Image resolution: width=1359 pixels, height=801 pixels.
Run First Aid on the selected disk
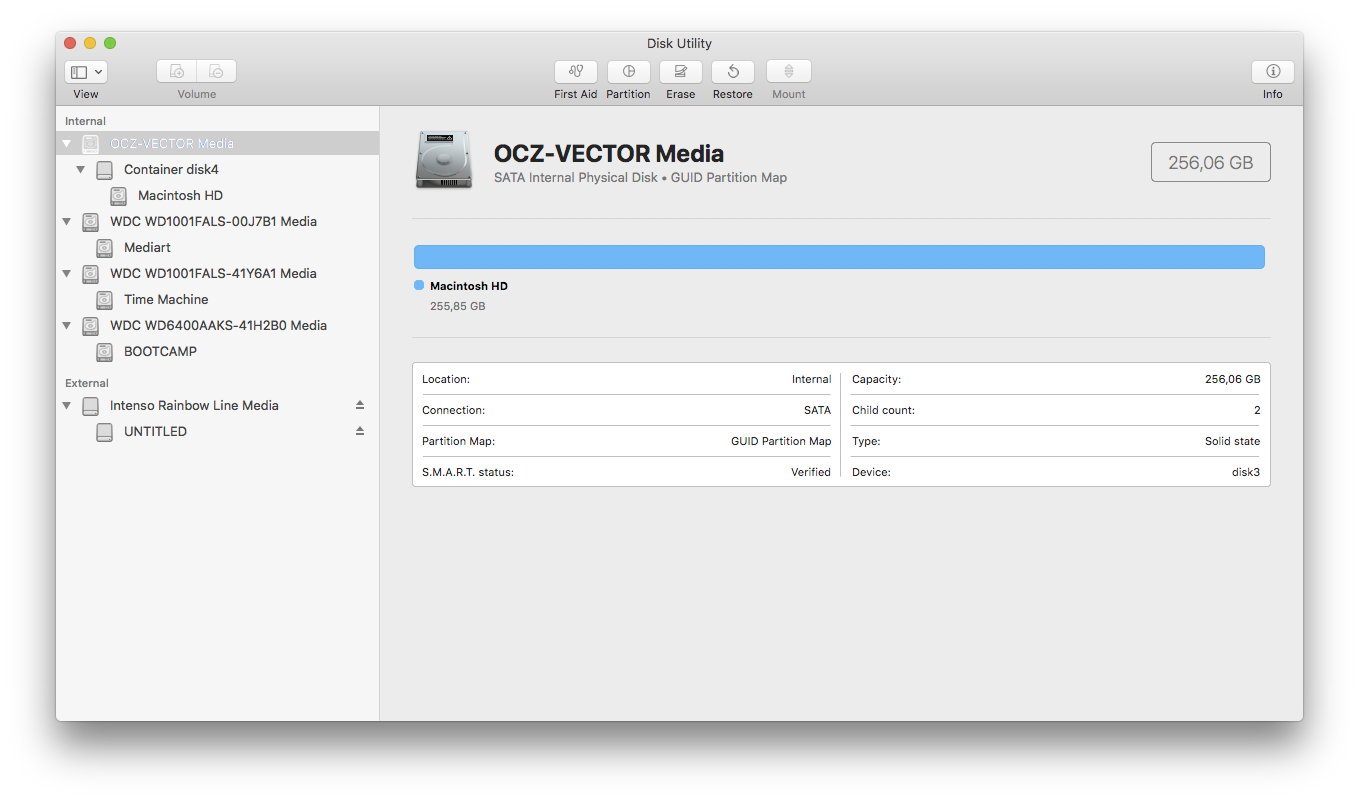(576, 72)
